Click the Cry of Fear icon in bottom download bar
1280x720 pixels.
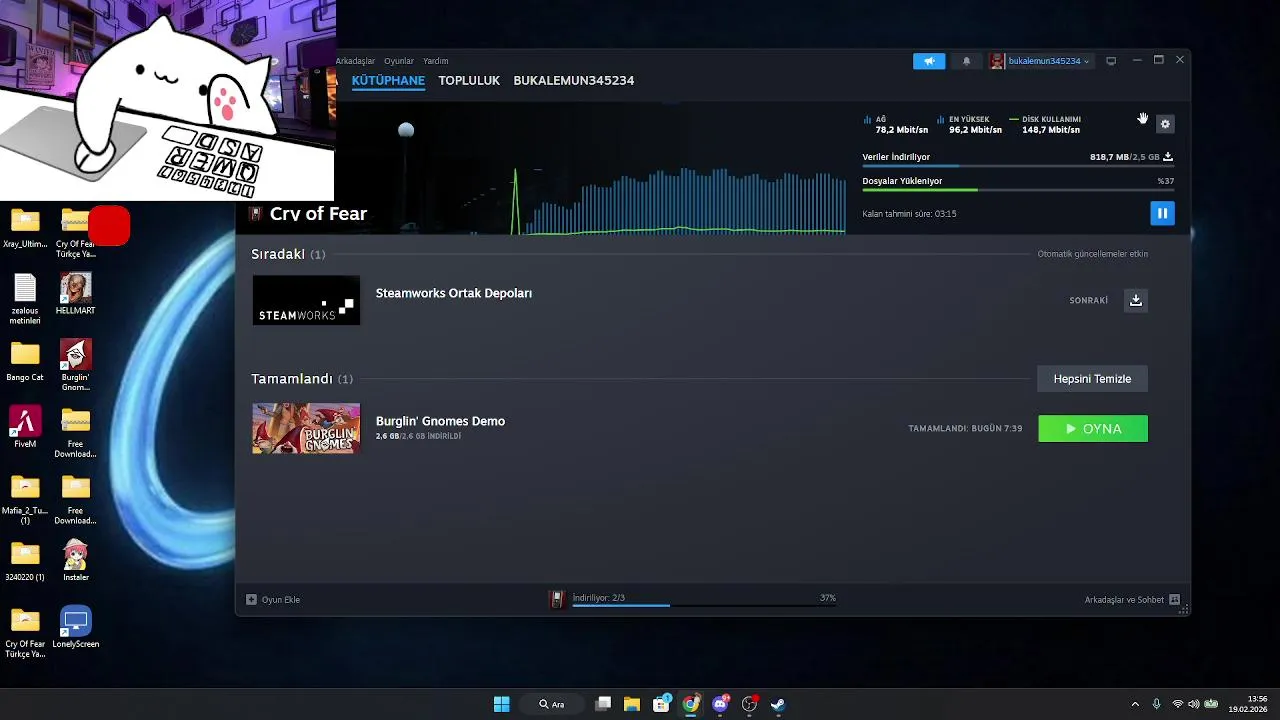pyautogui.click(x=558, y=599)
